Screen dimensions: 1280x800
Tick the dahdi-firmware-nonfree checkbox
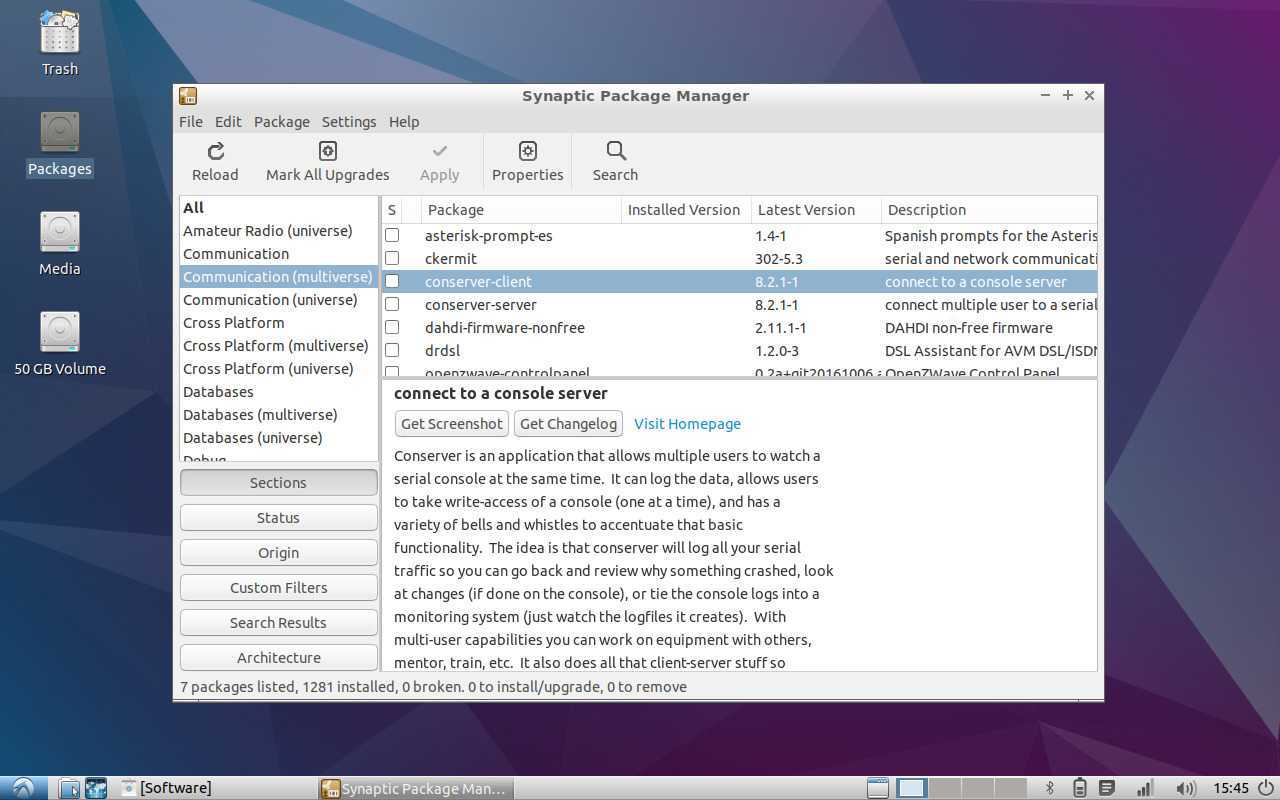coord(392,328)
